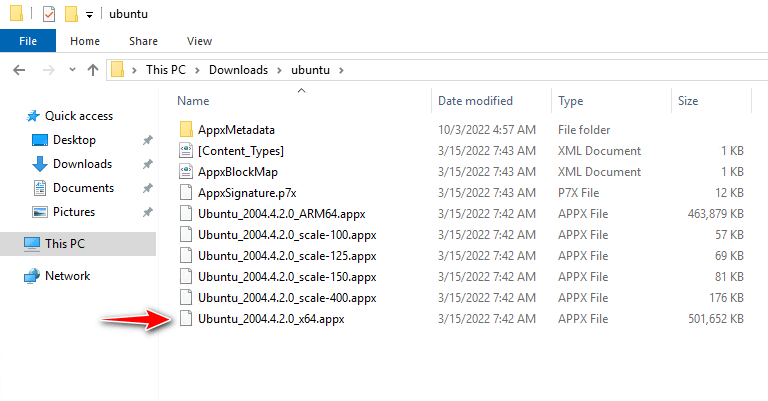This screenshot has height=401, width=768.
Task: Click the pin icon next to Pictures
Action: point(147,212)
